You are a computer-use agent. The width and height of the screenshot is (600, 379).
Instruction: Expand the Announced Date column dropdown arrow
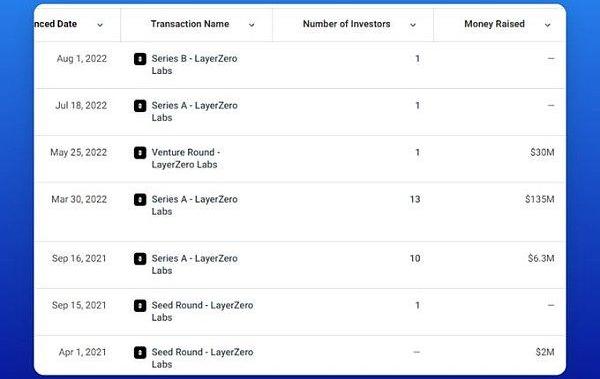(100, 25)
